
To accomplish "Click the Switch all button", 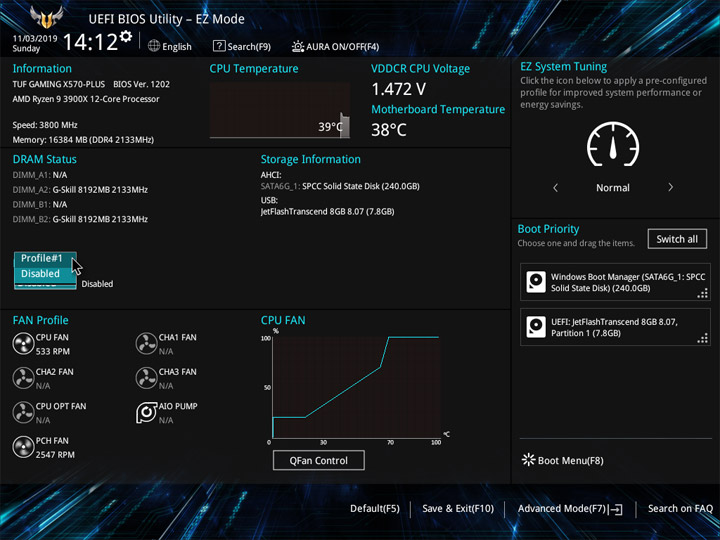I will point(677,239).
